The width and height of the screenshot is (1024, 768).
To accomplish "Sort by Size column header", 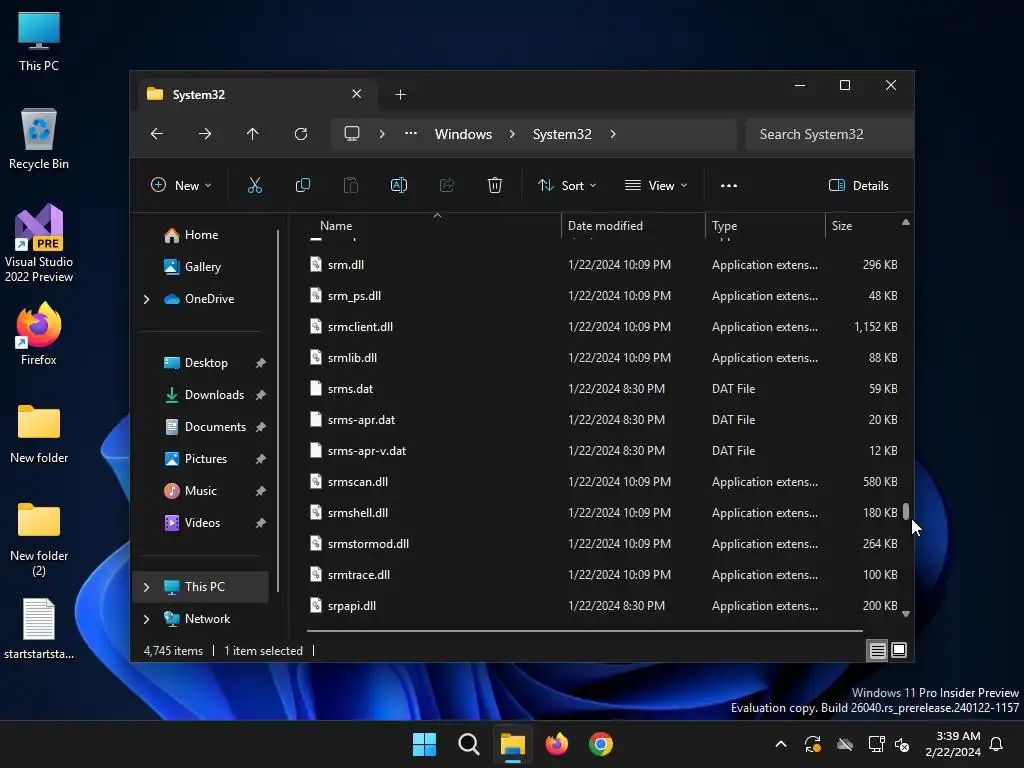I will [x=863, y=225].
